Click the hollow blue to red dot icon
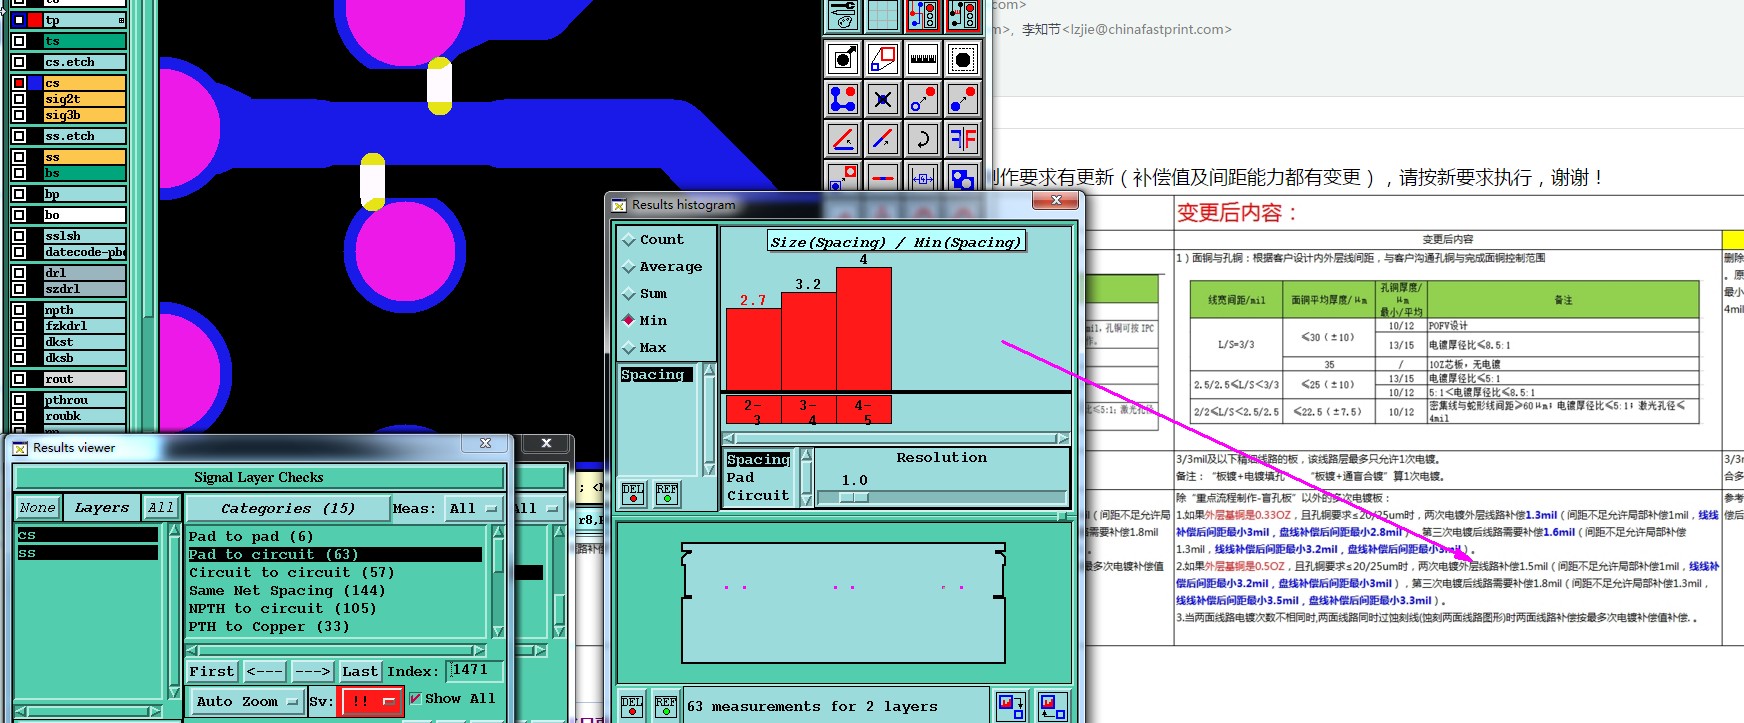Viewport: 1744px width, 723px height. click(923, 99)
